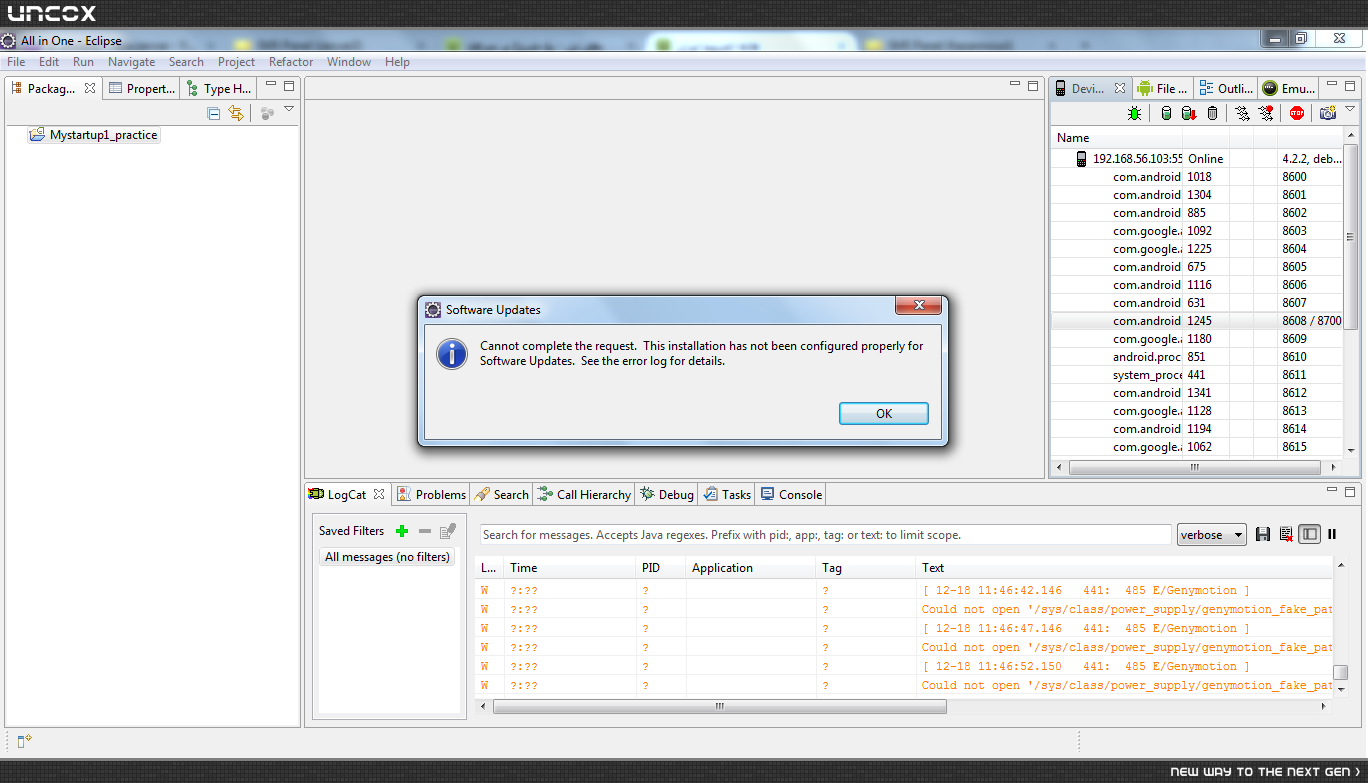Collapse All in Package Explorer toolbar
Viewport: 1368px width, 783px height.
(214, 113)
